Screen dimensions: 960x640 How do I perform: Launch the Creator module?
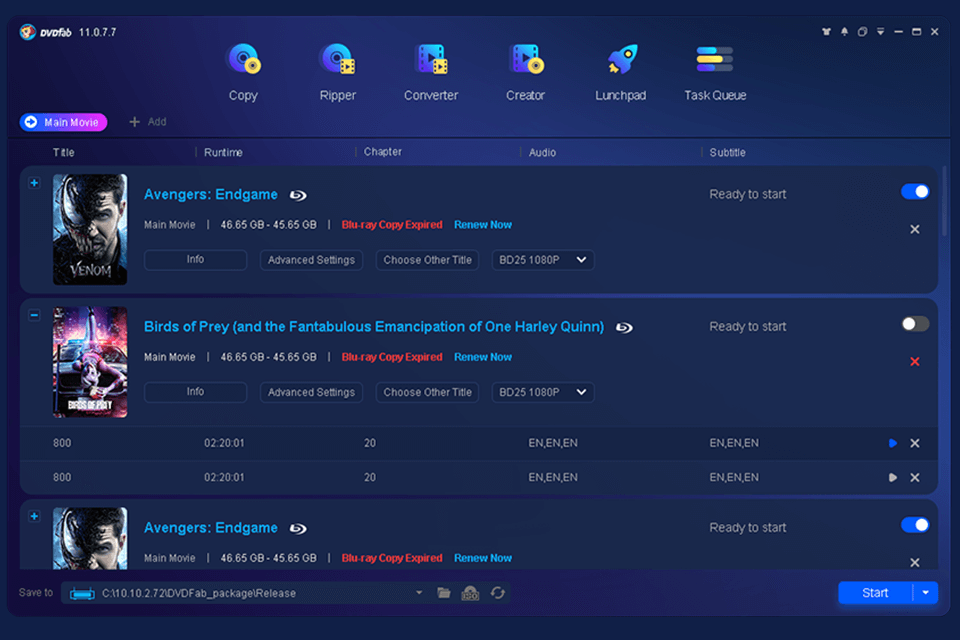pos(525,70)
